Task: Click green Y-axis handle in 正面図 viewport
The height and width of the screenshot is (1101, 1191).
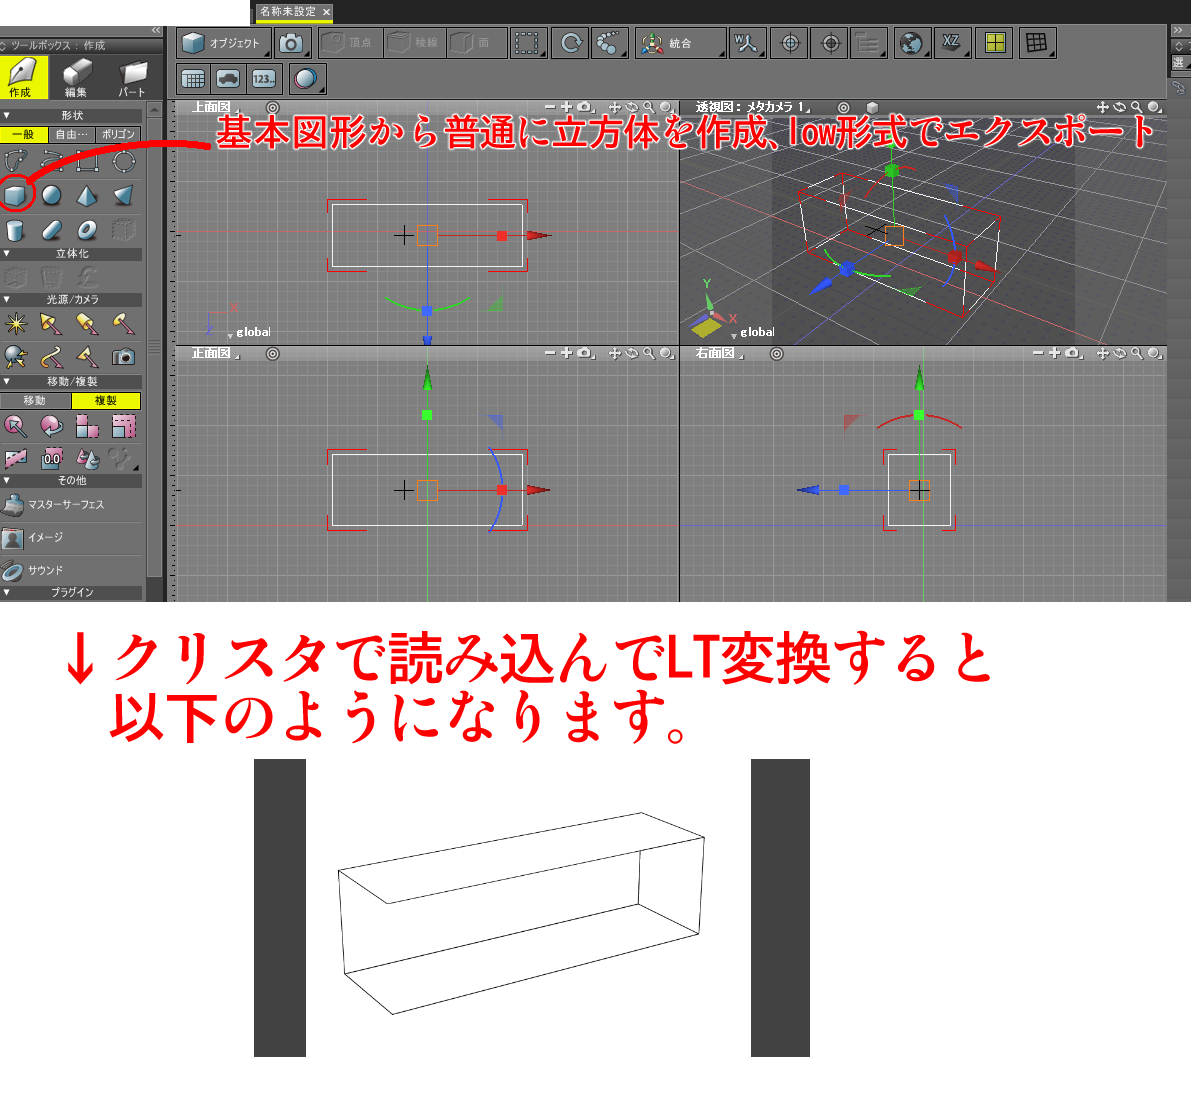Action: pos(427,415)
